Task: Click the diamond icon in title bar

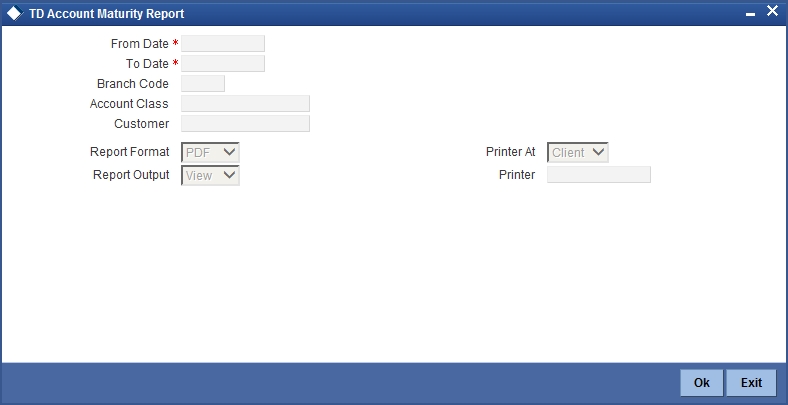Action: pyautogui.click(x=15, y=14)
